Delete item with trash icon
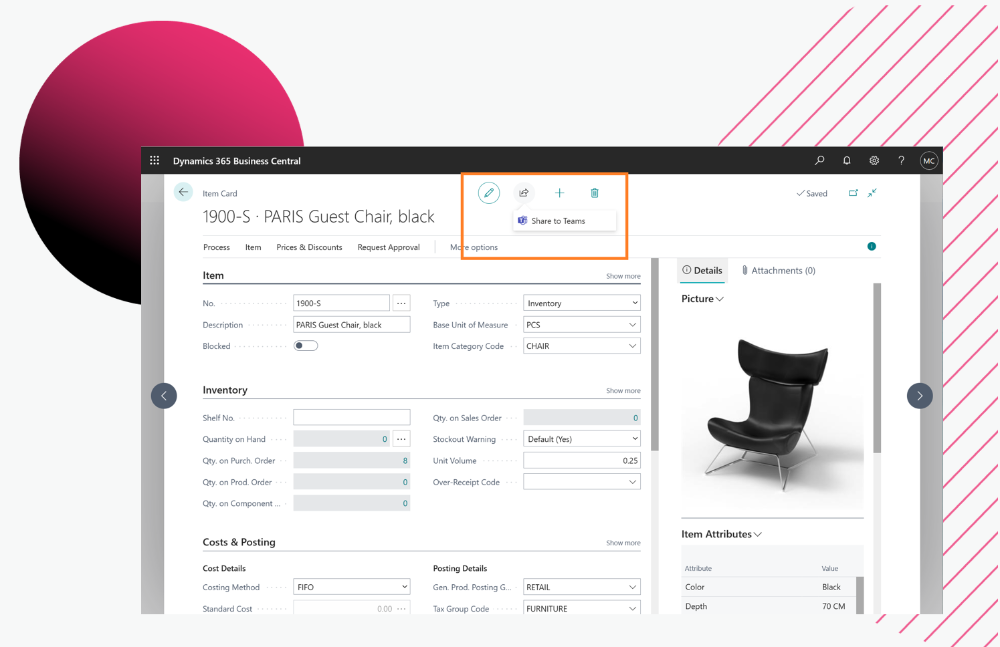This screenshot has height=647, width=1000. [594, 193]
